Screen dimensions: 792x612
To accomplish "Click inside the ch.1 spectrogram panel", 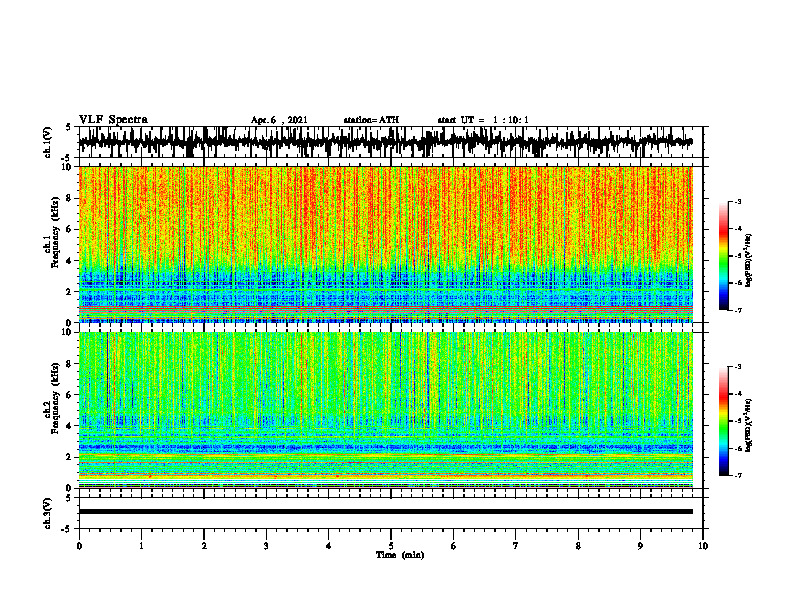I will point(385,244).
